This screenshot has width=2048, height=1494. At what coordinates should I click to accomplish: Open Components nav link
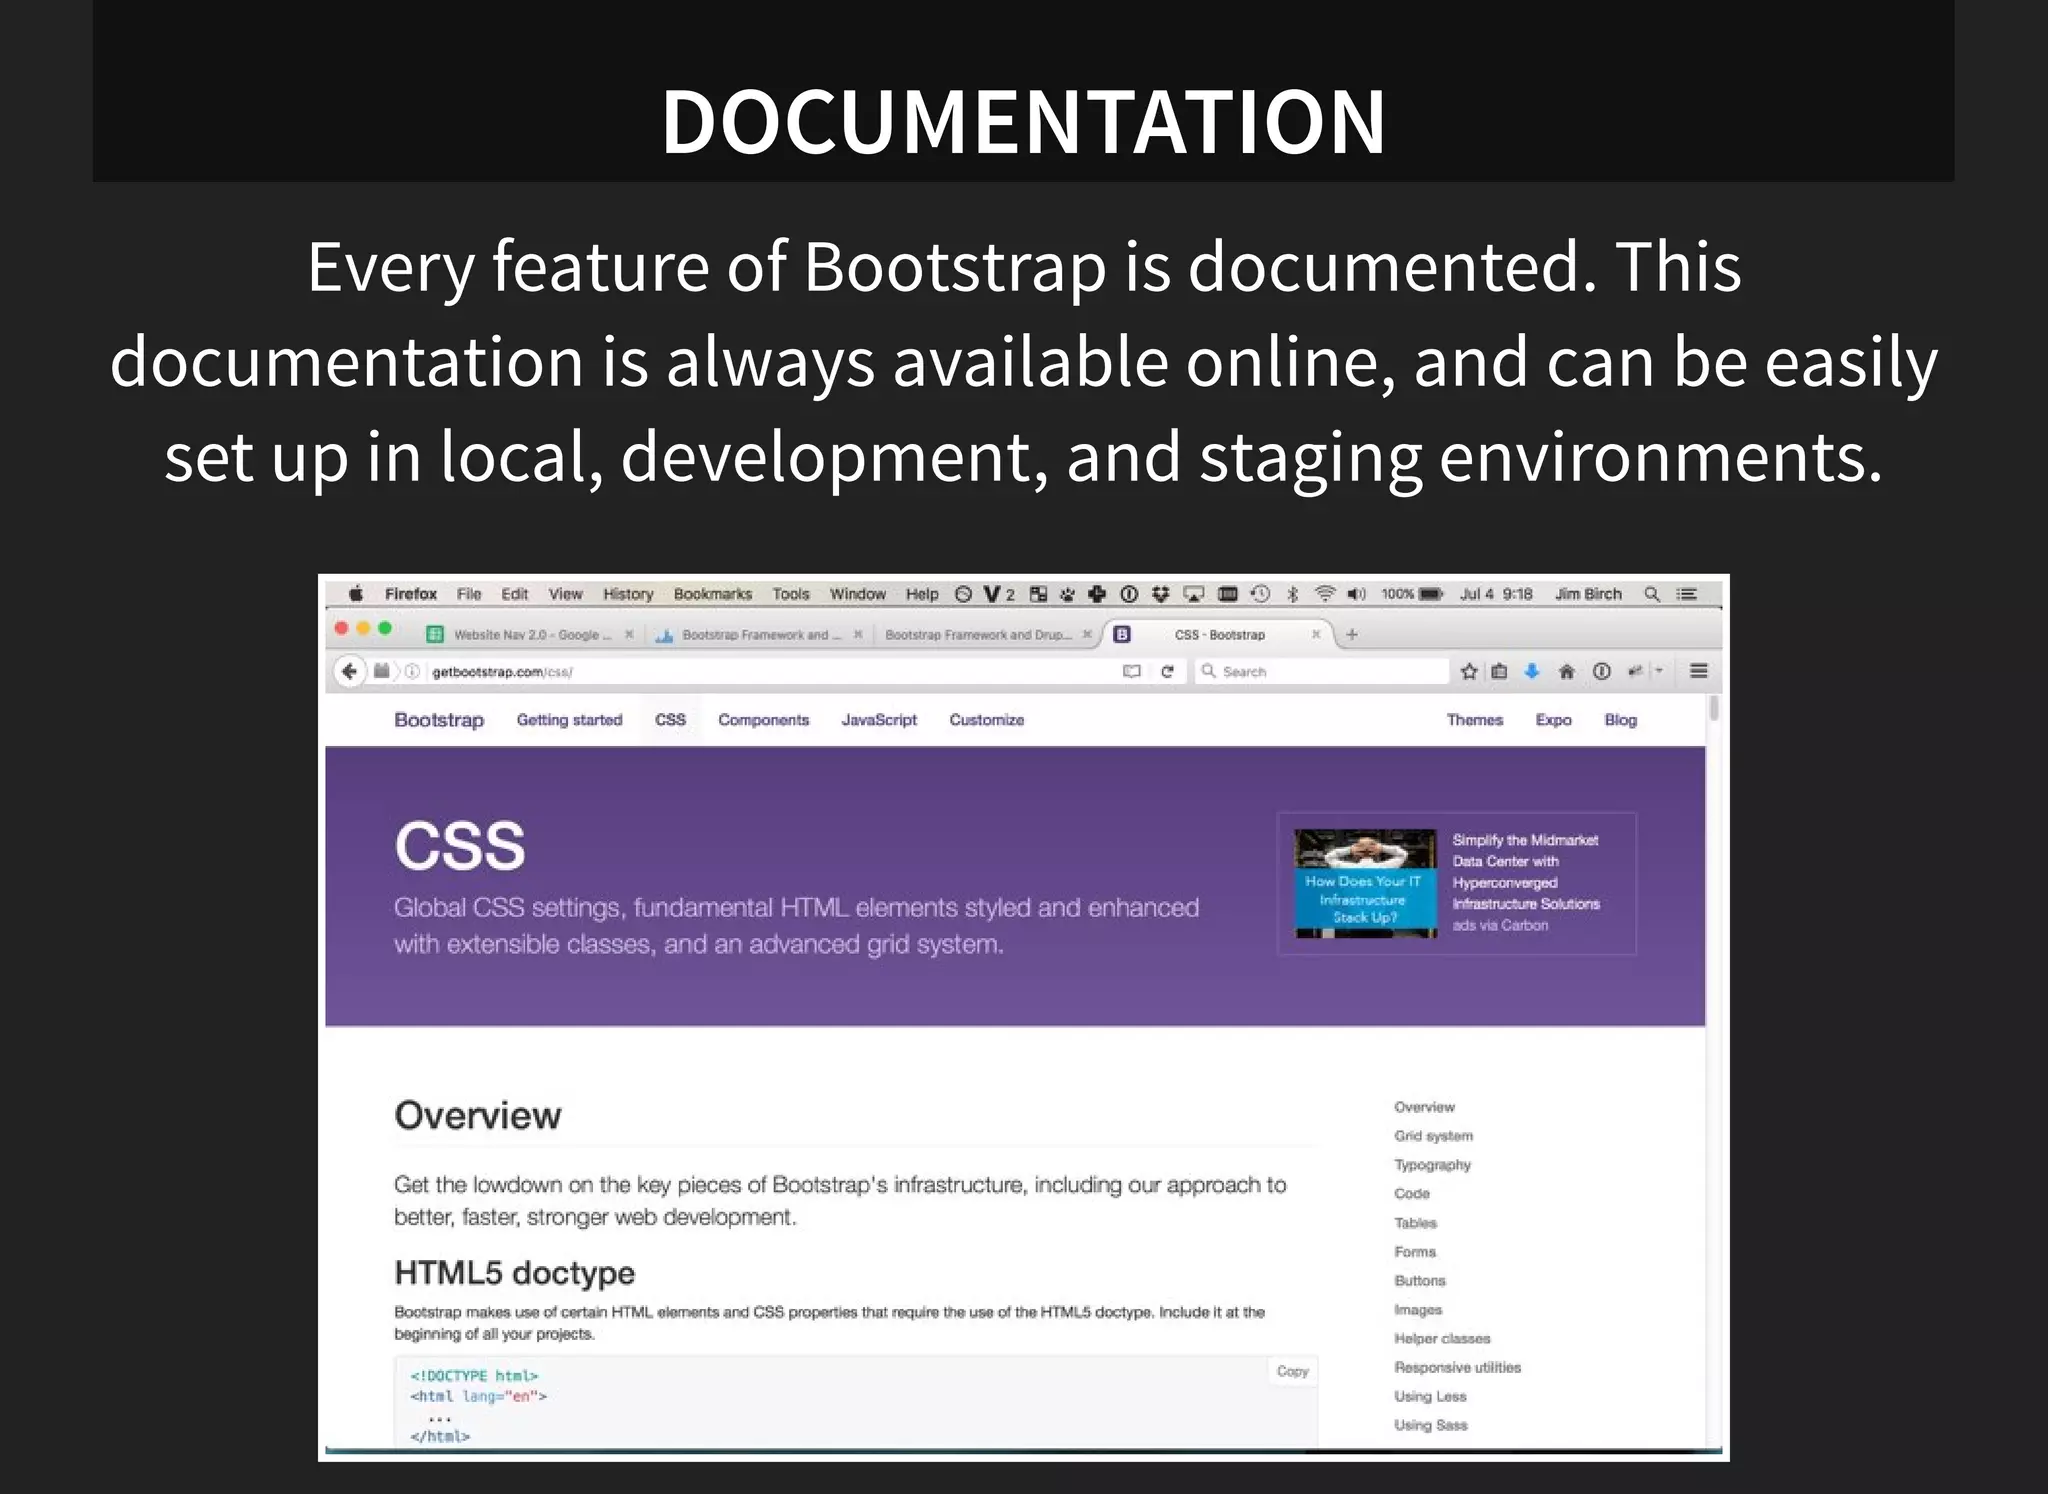[x=763, y=720]
